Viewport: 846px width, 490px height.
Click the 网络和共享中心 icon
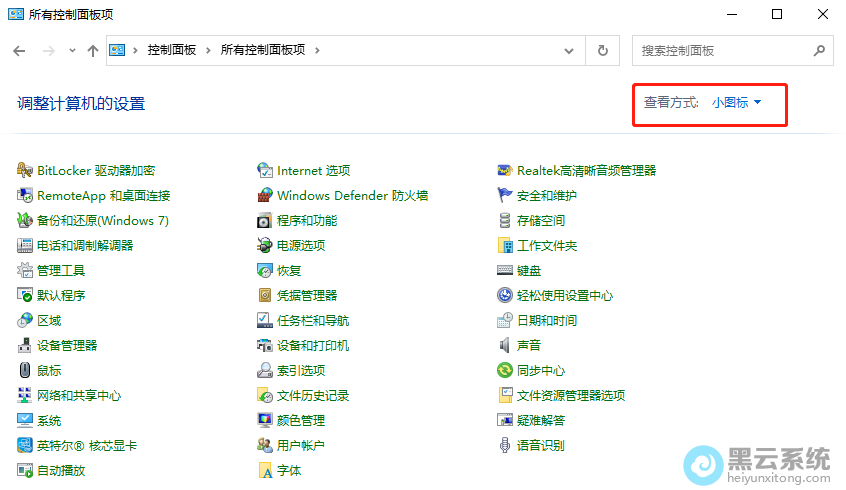(x=24, y=396)
